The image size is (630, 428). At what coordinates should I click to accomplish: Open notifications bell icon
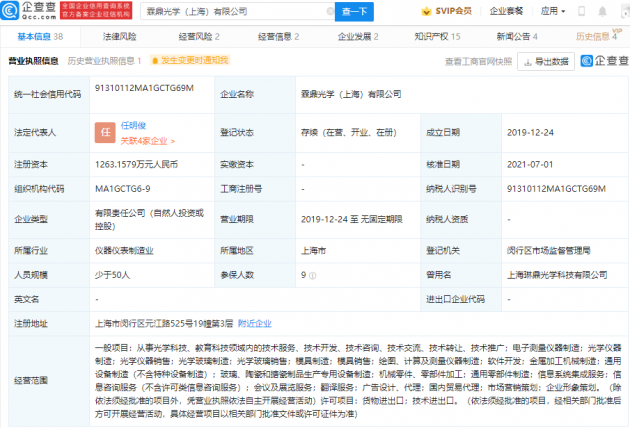point(602,11)
